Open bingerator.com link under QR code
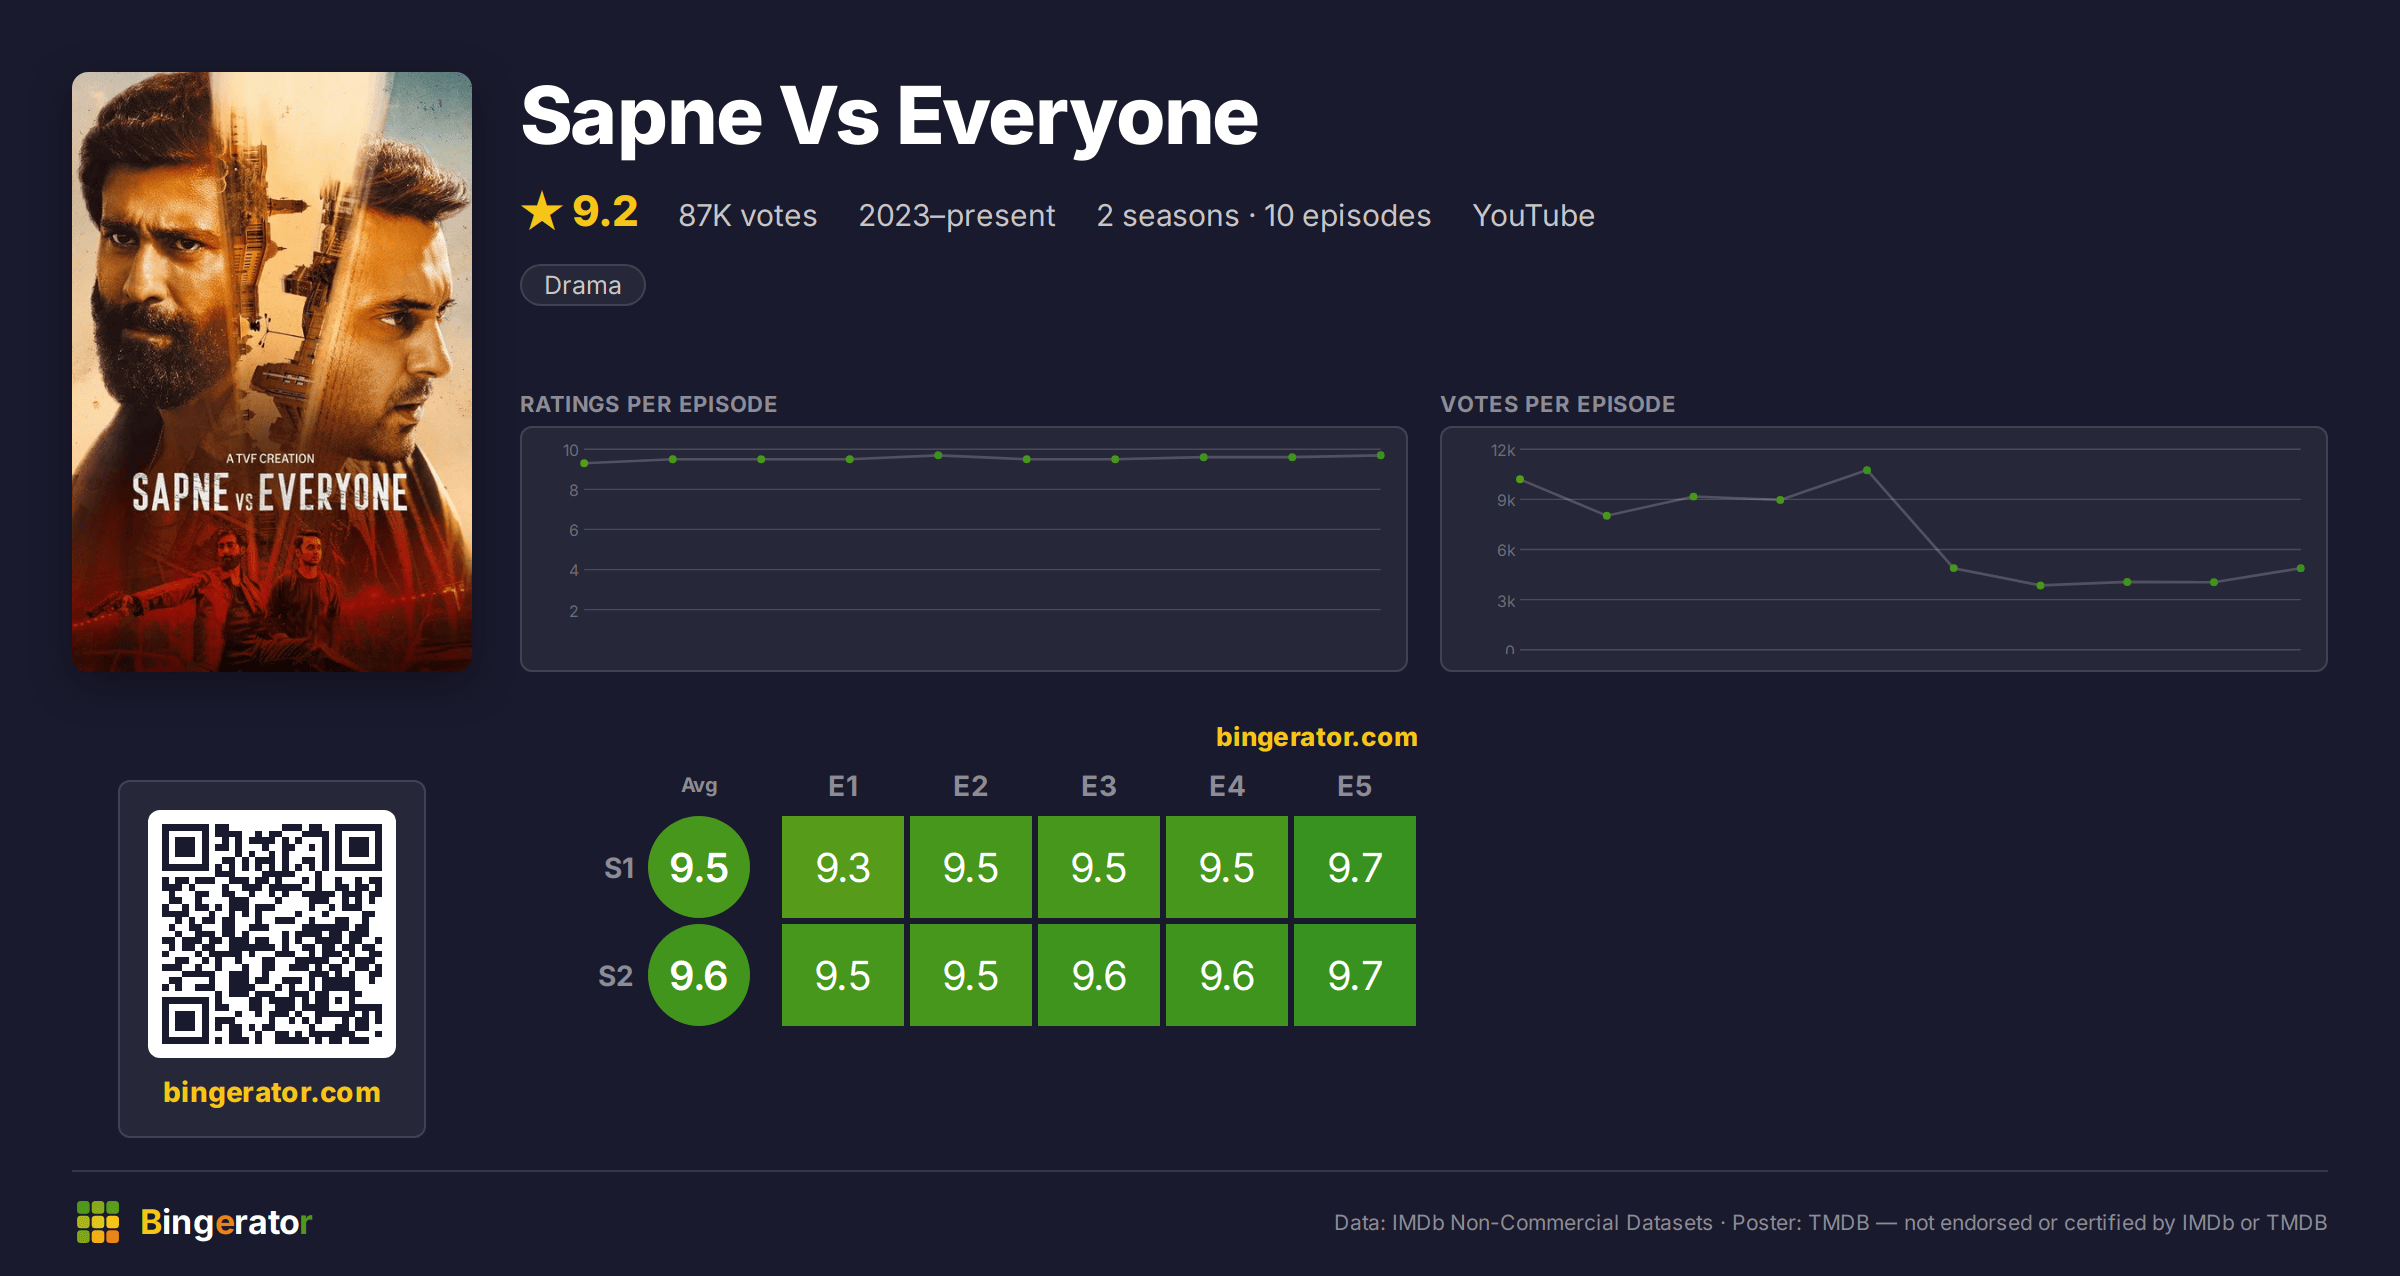This screenshot has width=2400, height=1276. 272,1092
